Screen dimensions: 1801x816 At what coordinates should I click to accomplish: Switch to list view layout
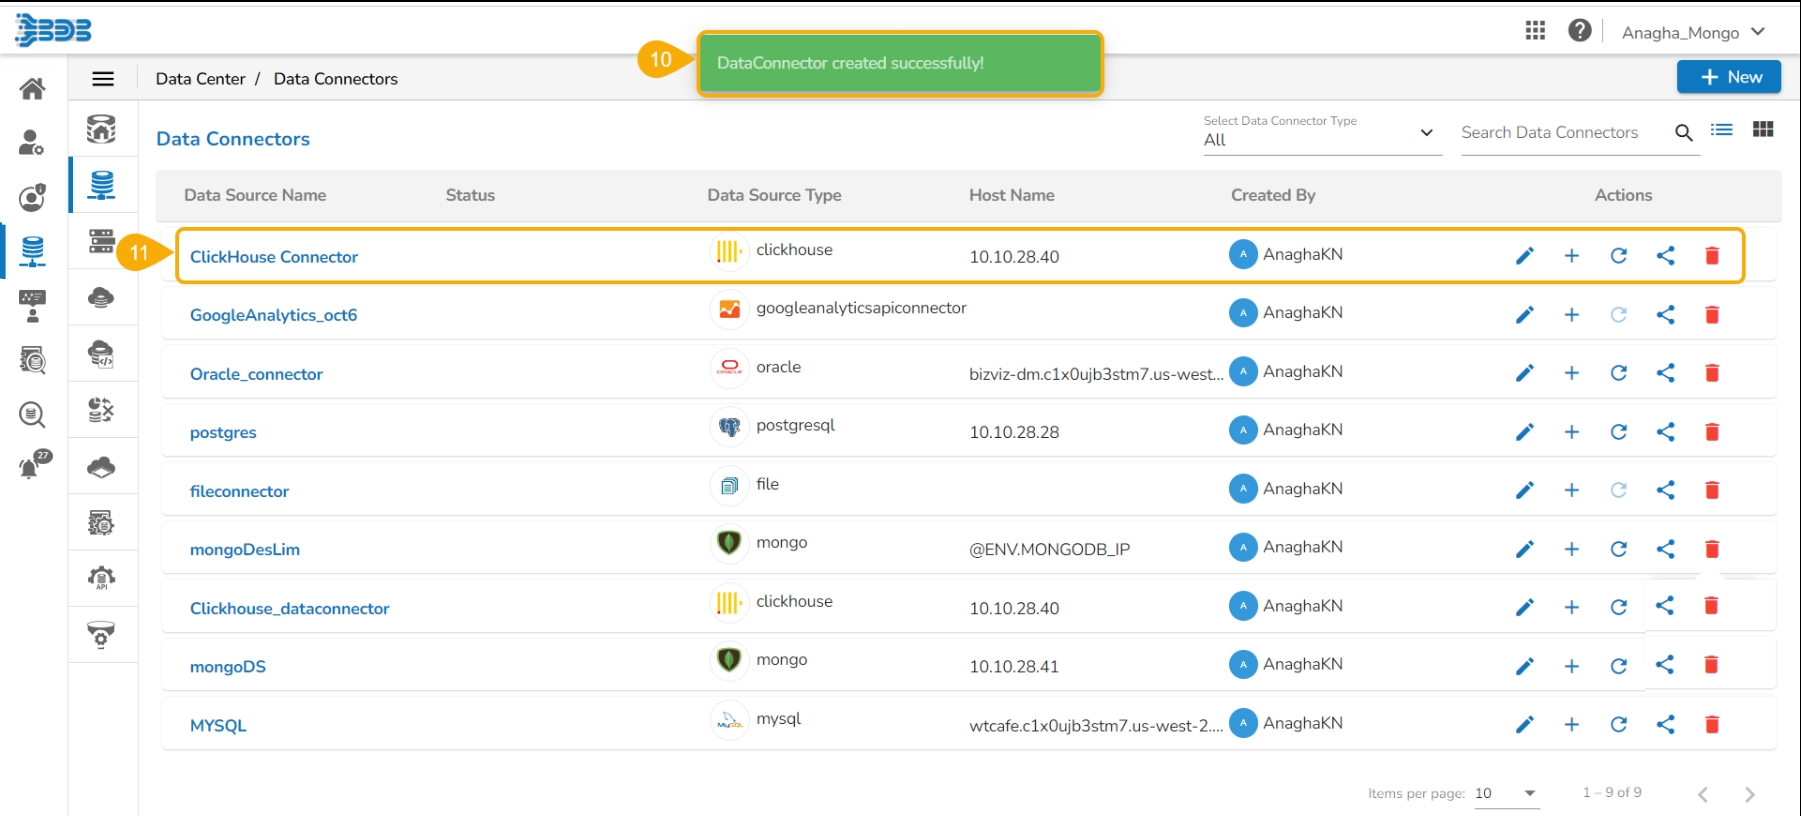point(1721,130)
